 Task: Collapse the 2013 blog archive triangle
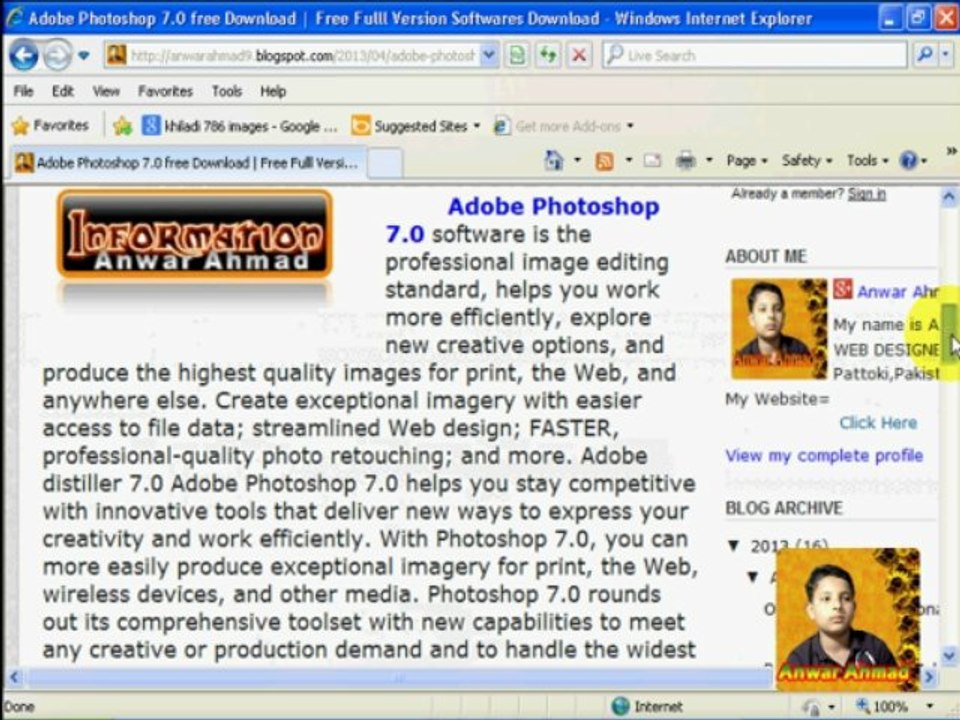tap(733, 545)
